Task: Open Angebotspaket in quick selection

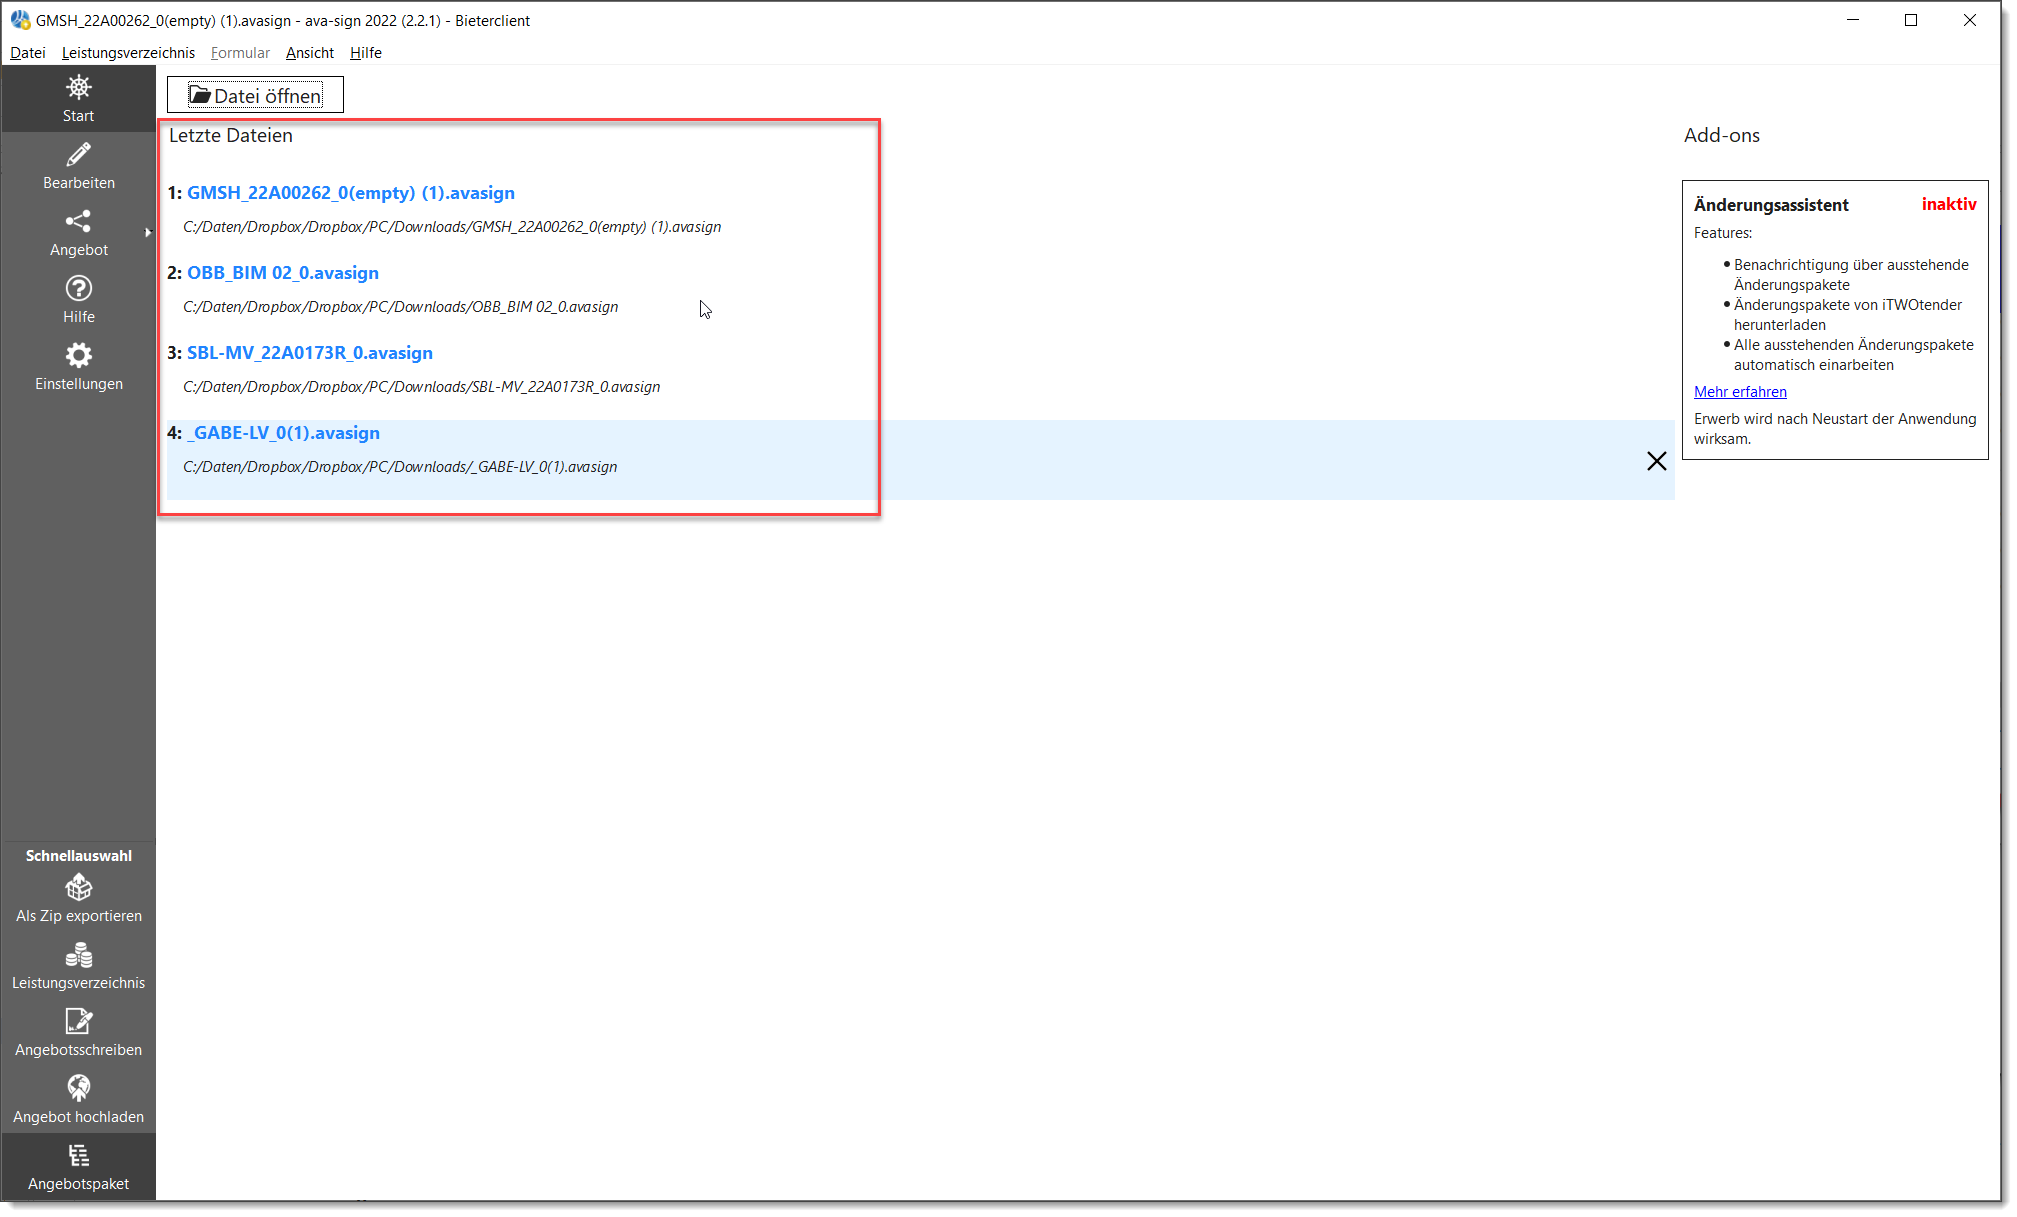Action: coord(78,1167)
